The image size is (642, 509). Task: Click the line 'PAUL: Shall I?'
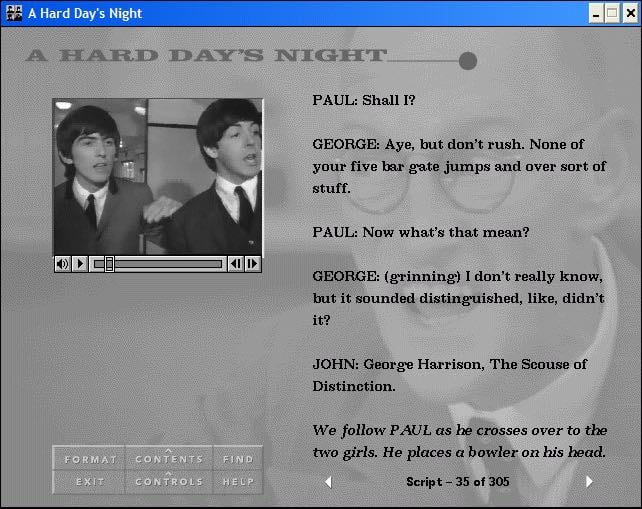(364, 100)
